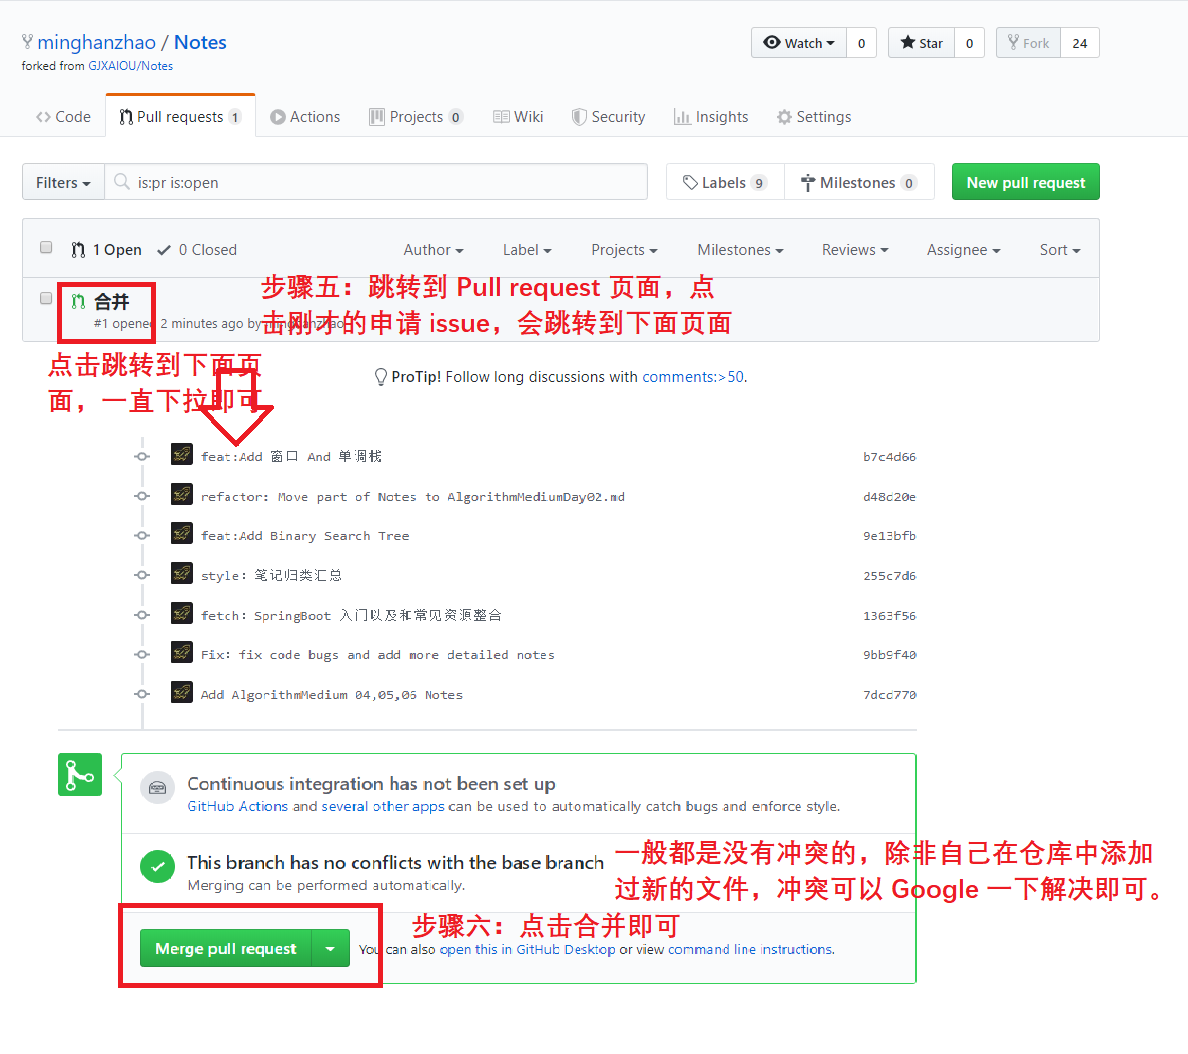The width and height of the screenshot is (1188, 1054).
Task: Open the GitHub Actions link
Action: (x=238, y=807)
